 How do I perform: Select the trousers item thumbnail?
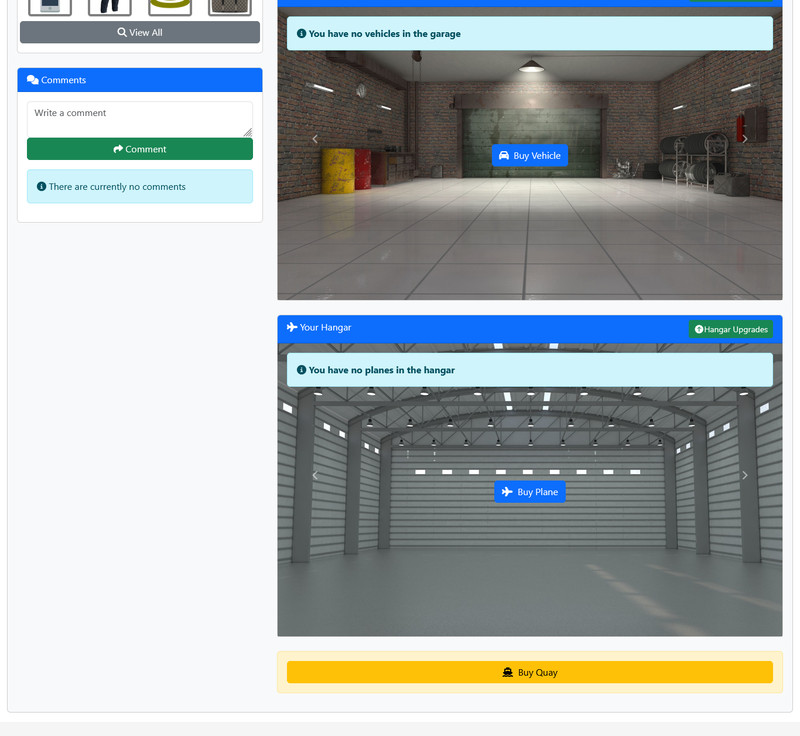click(x=110, y=7)
